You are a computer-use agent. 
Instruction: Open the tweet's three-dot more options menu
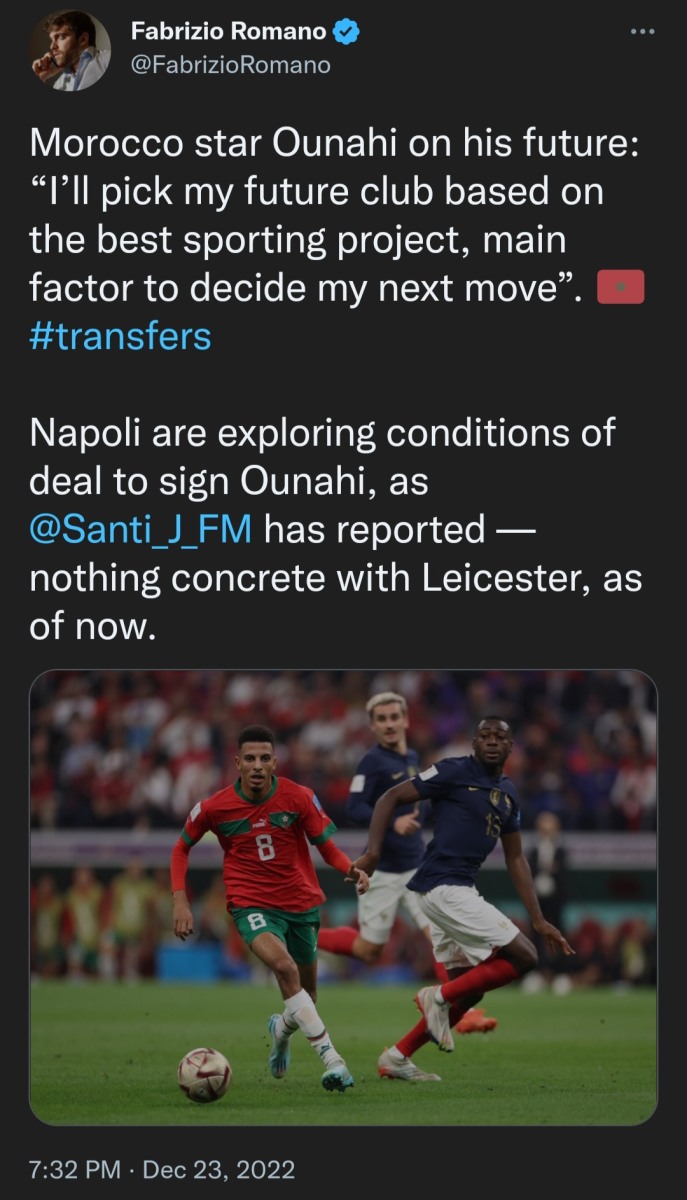click(641, 31)
